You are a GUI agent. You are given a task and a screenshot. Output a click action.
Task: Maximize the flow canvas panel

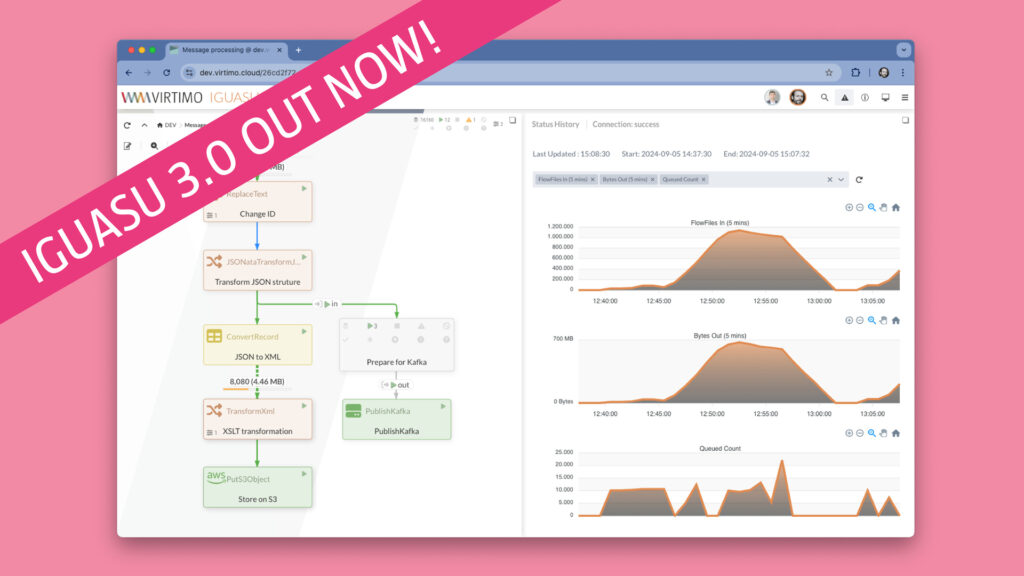(x=513, y=120)
